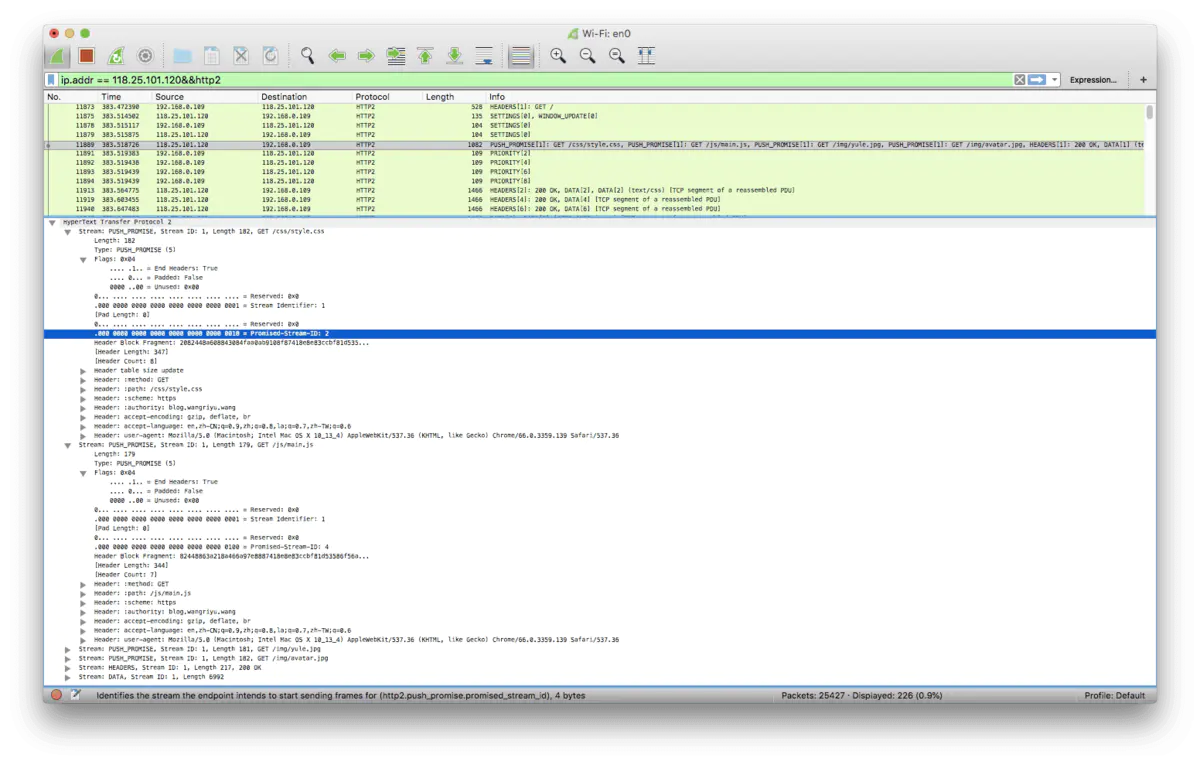Collapse HyperText Transfer Protocol 2 tree
Viewport: 1200px width, 765px height.
[x=52, y=222]
